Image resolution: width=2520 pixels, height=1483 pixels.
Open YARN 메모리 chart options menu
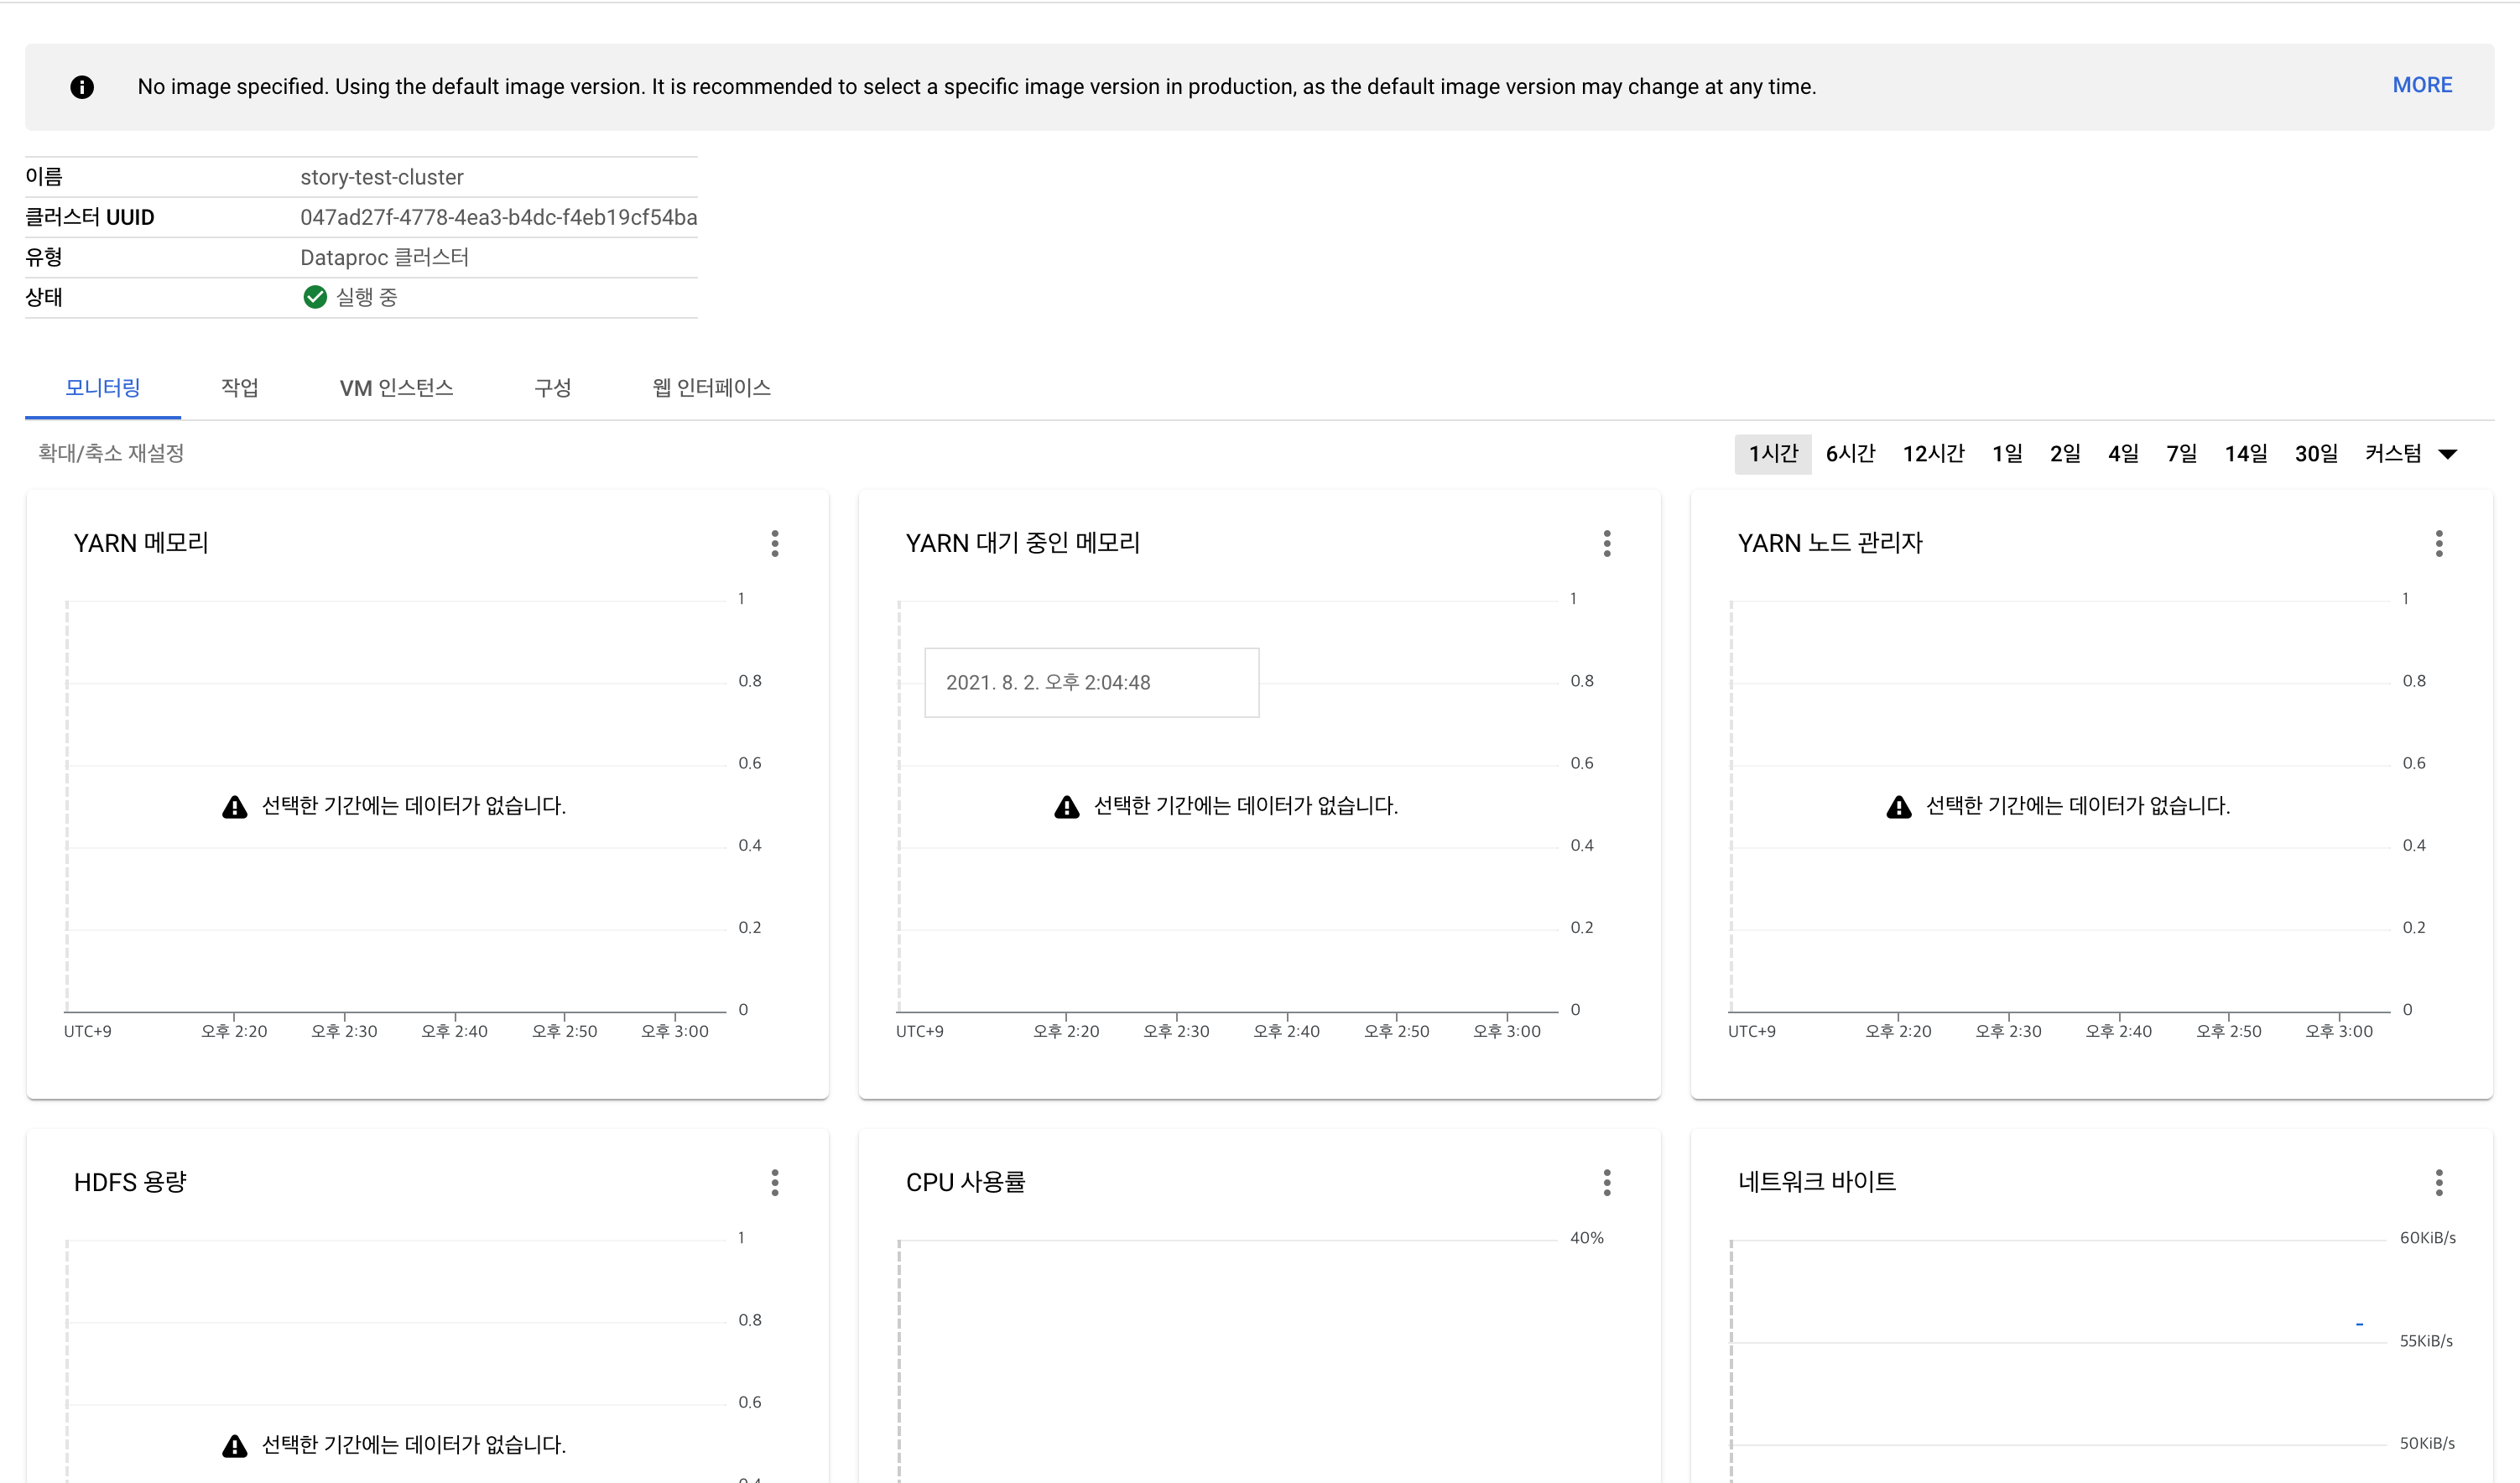775,543
